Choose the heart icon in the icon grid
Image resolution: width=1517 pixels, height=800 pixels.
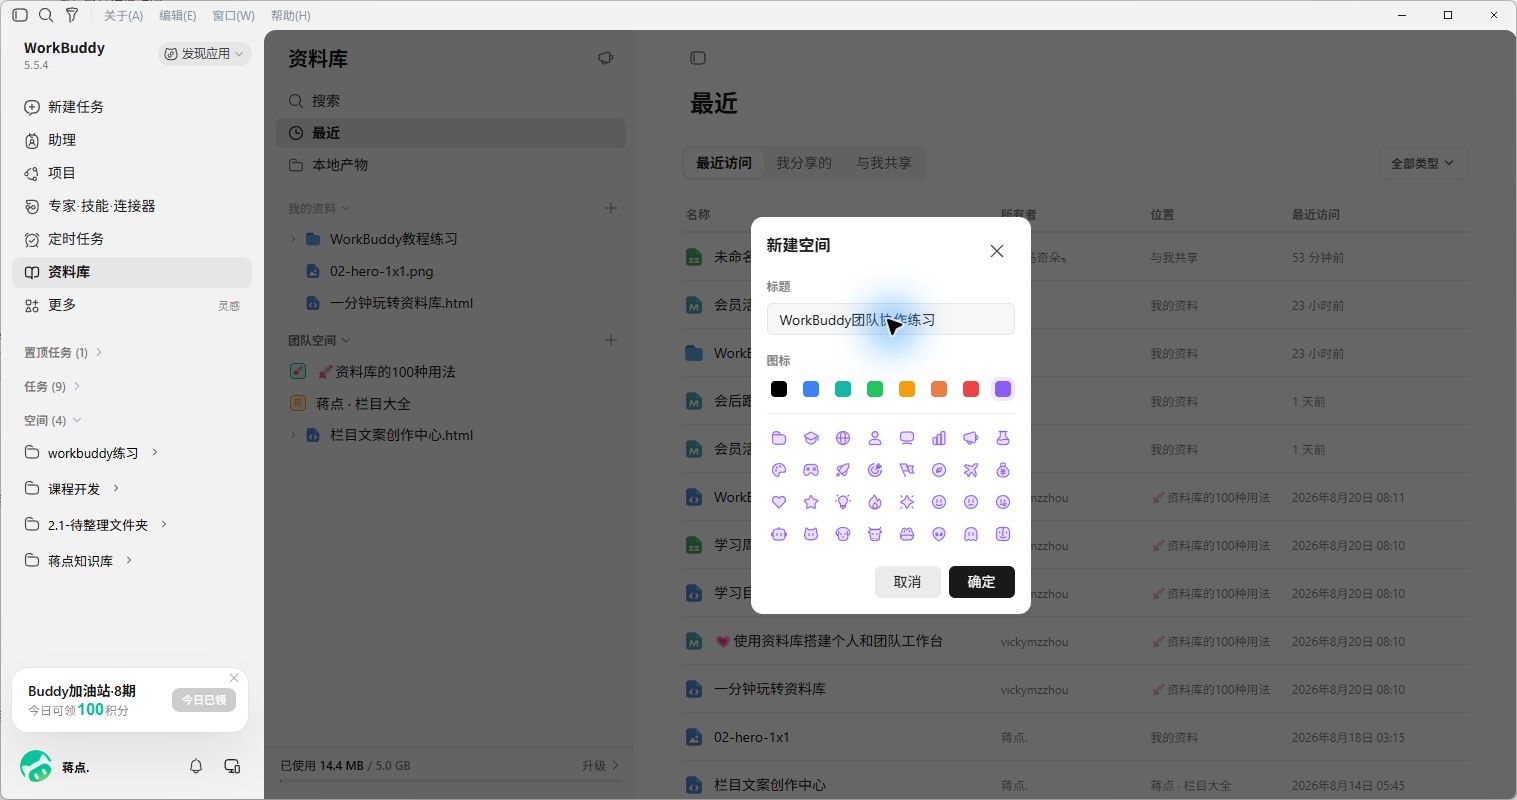(x=779, y=502)
